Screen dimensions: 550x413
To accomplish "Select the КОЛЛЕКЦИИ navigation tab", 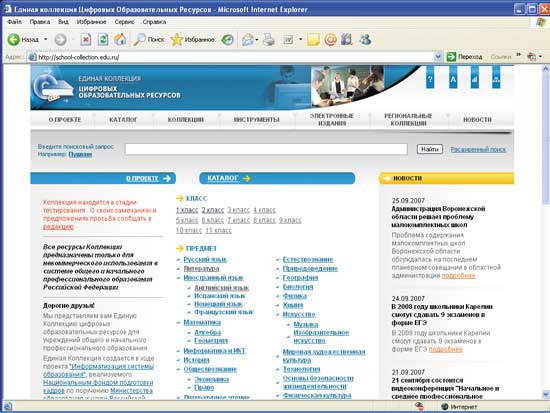I will [186, 120].
